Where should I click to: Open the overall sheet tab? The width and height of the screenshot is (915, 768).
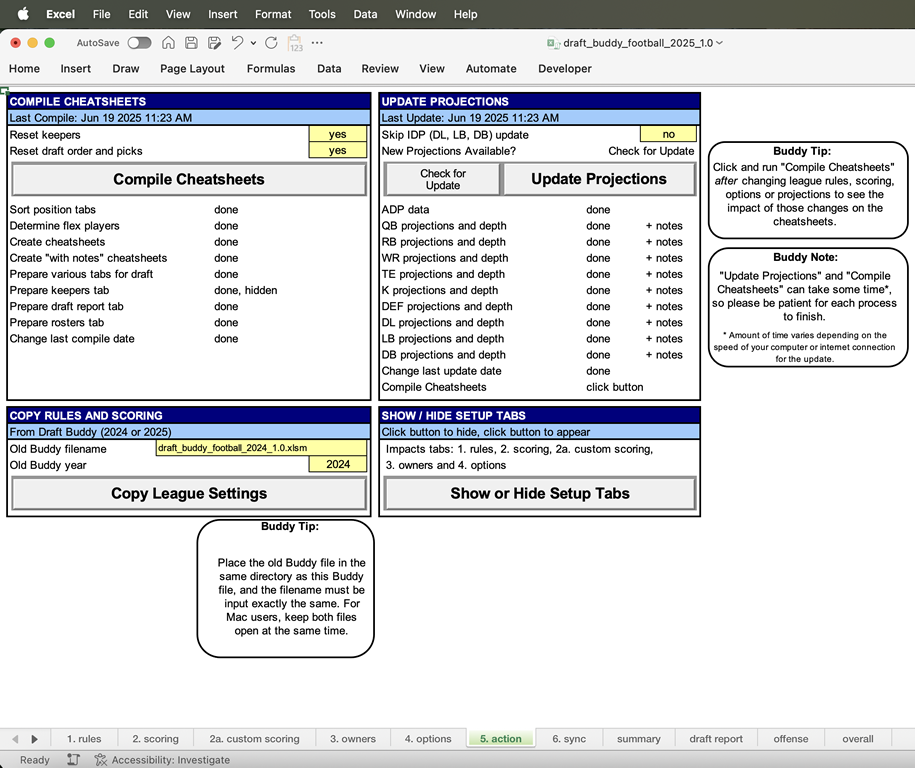pos(858,739)
